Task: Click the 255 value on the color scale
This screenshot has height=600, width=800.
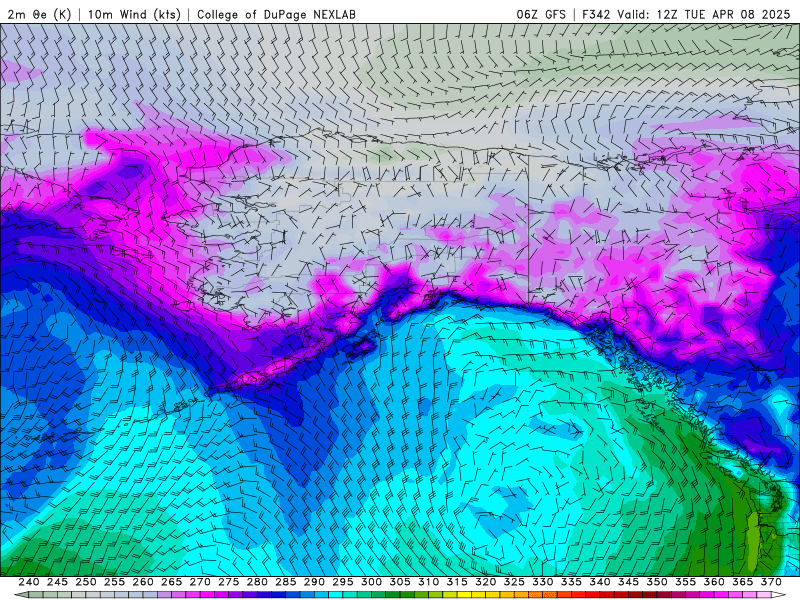Action: 114,582
